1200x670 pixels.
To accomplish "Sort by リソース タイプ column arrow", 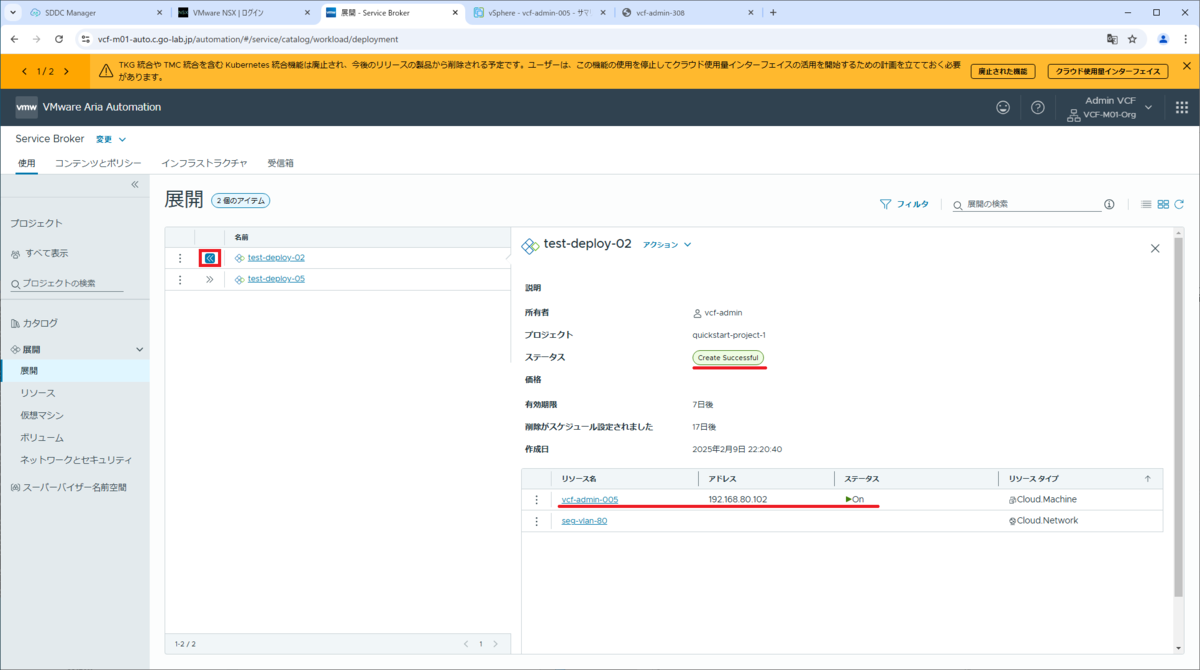I will pos(1147,479).
